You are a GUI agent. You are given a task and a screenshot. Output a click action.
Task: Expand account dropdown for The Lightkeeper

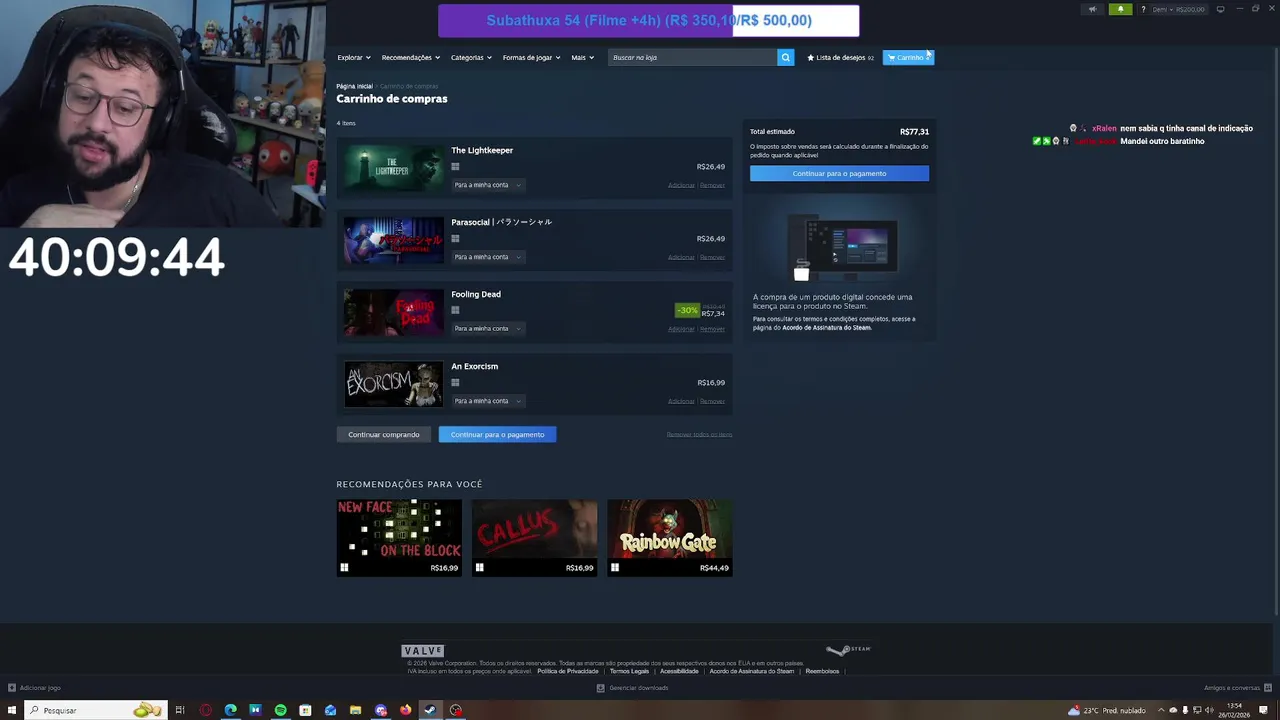click(x=487, y=185)
